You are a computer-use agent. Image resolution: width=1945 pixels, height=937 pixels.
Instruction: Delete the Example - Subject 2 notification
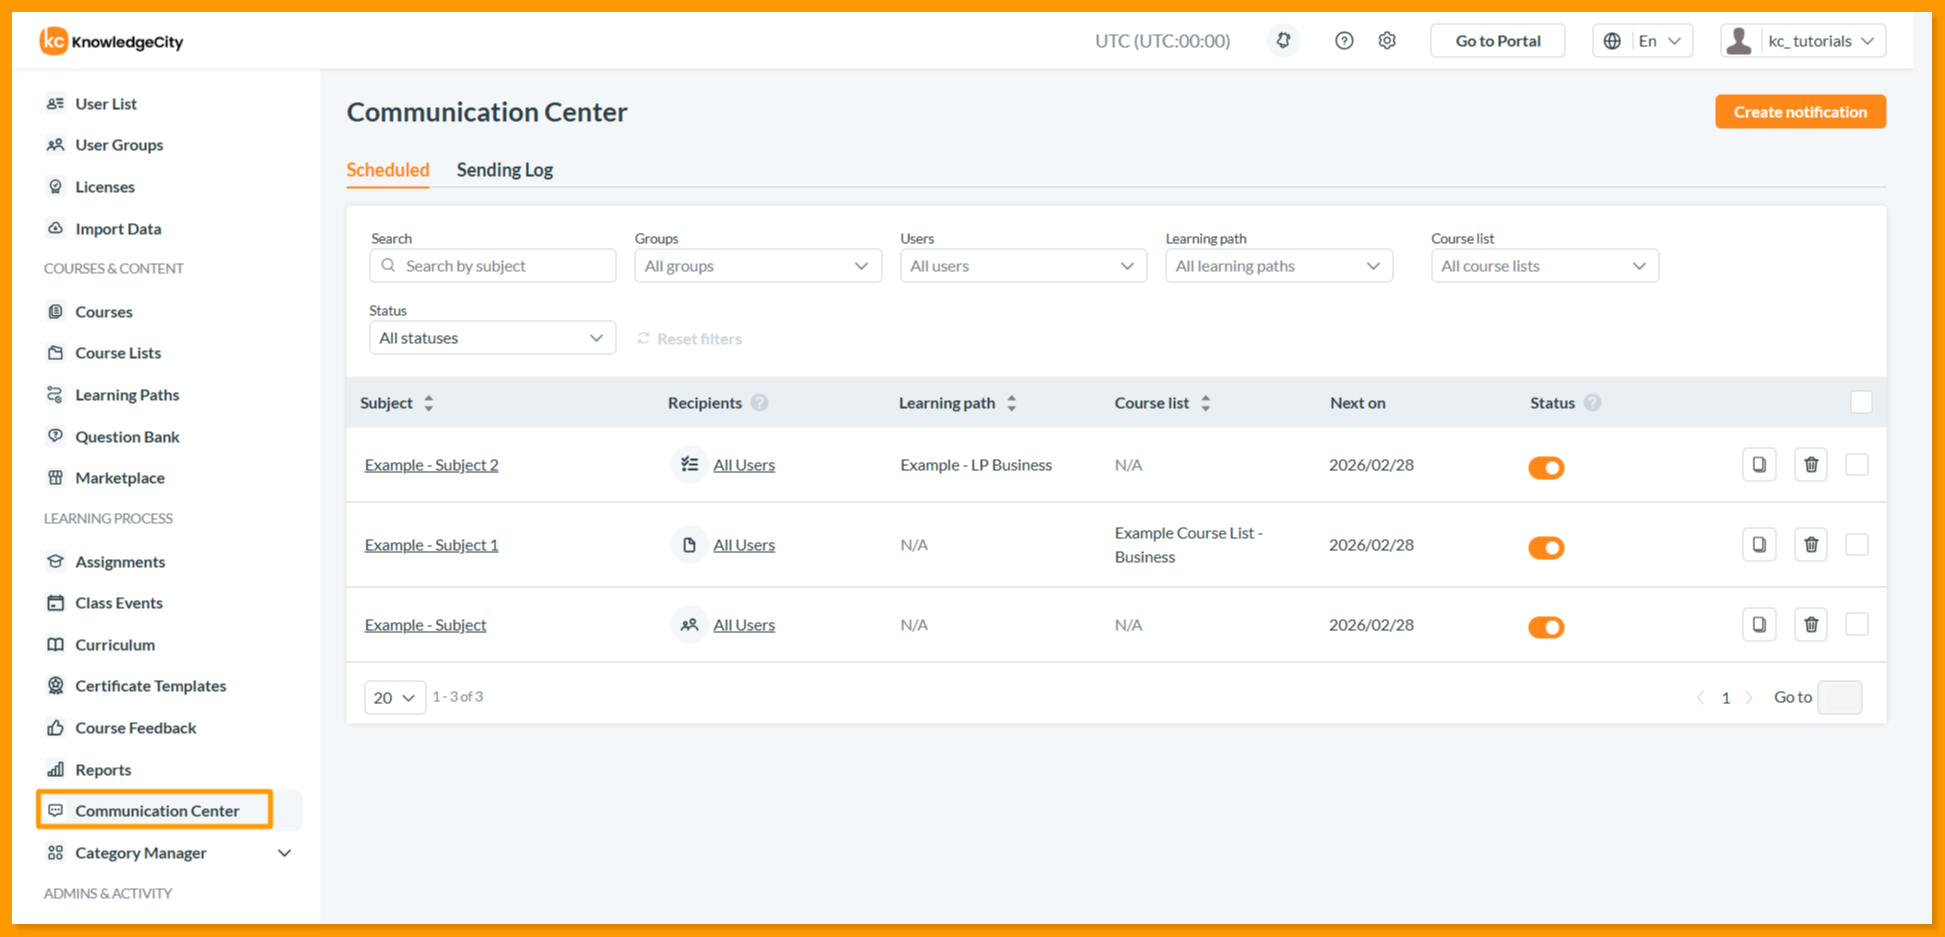tap(1811, 465)
